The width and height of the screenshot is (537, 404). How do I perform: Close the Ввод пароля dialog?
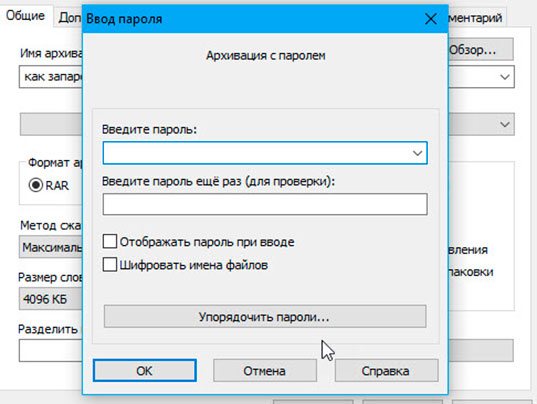(x=430, y=19)
